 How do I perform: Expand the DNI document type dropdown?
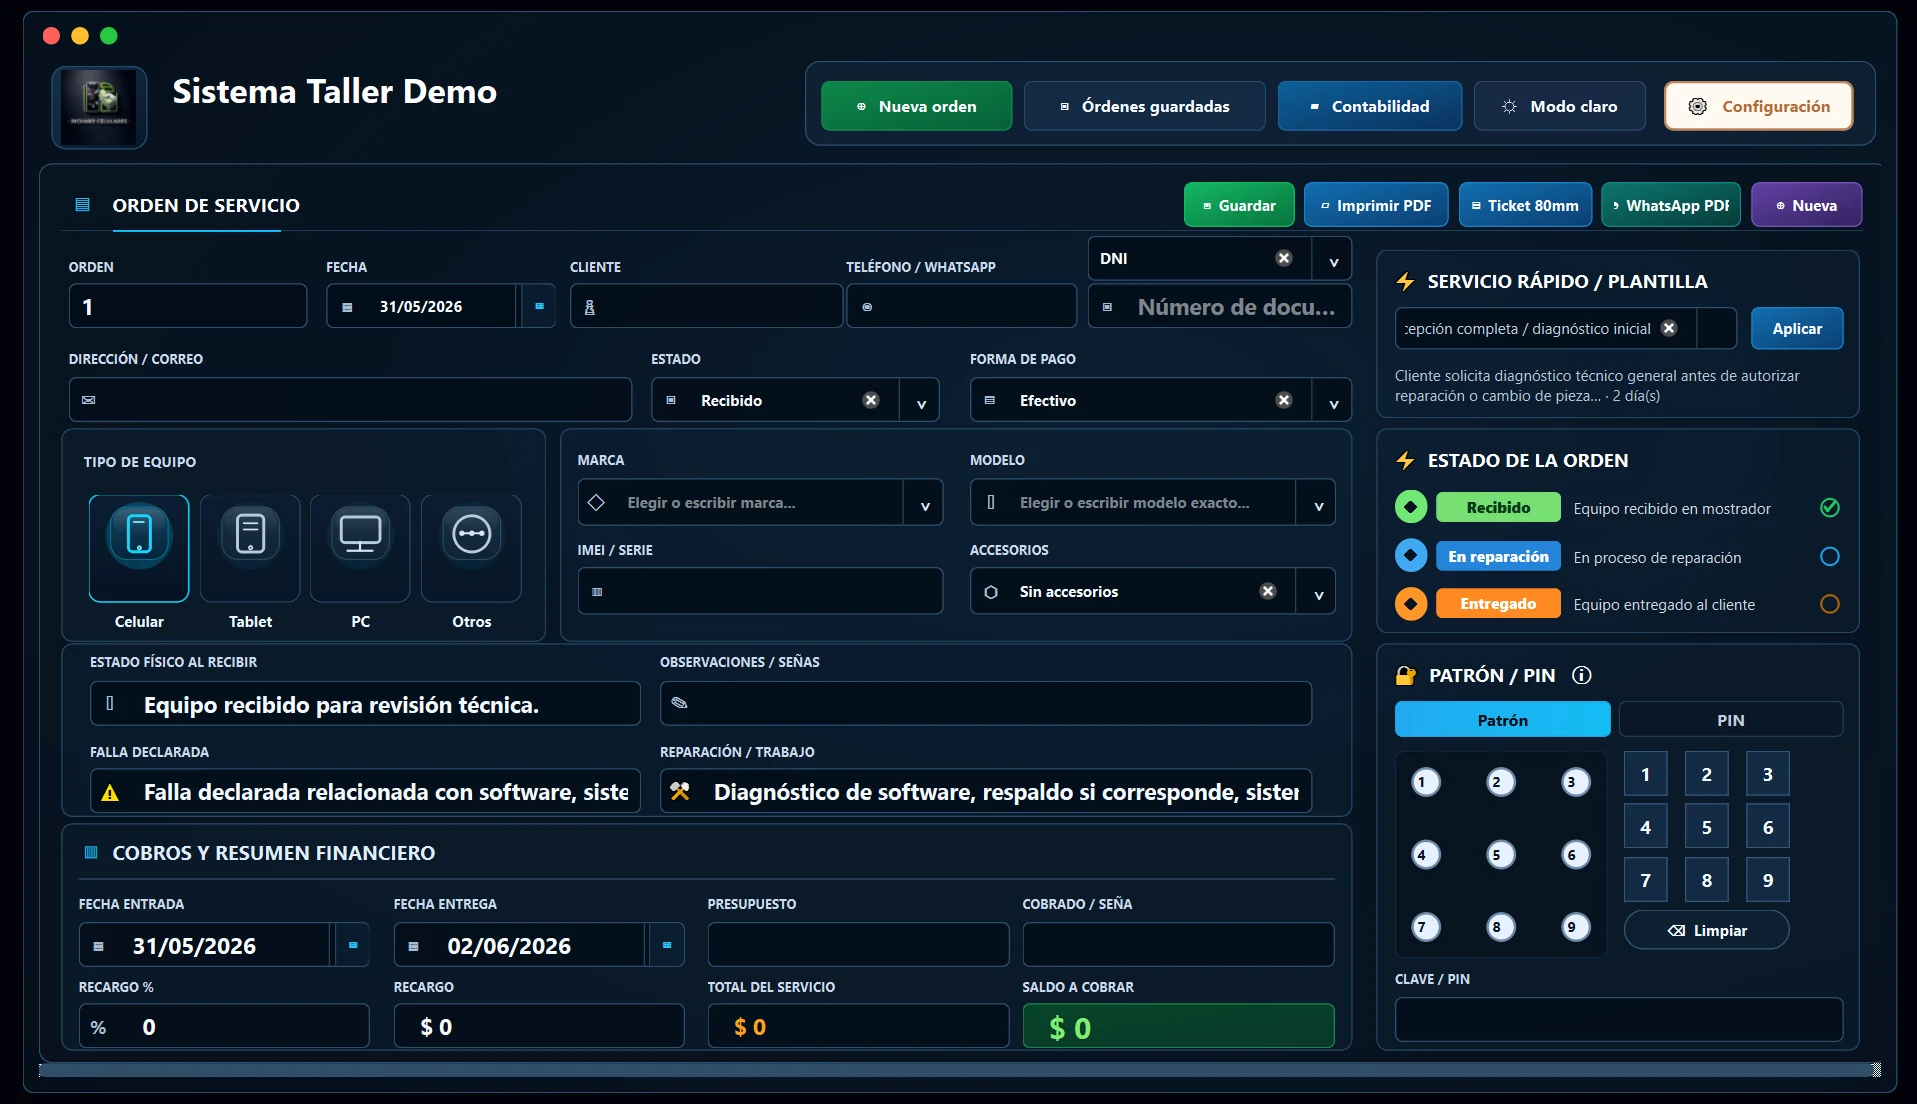[x=1333, y=259]
